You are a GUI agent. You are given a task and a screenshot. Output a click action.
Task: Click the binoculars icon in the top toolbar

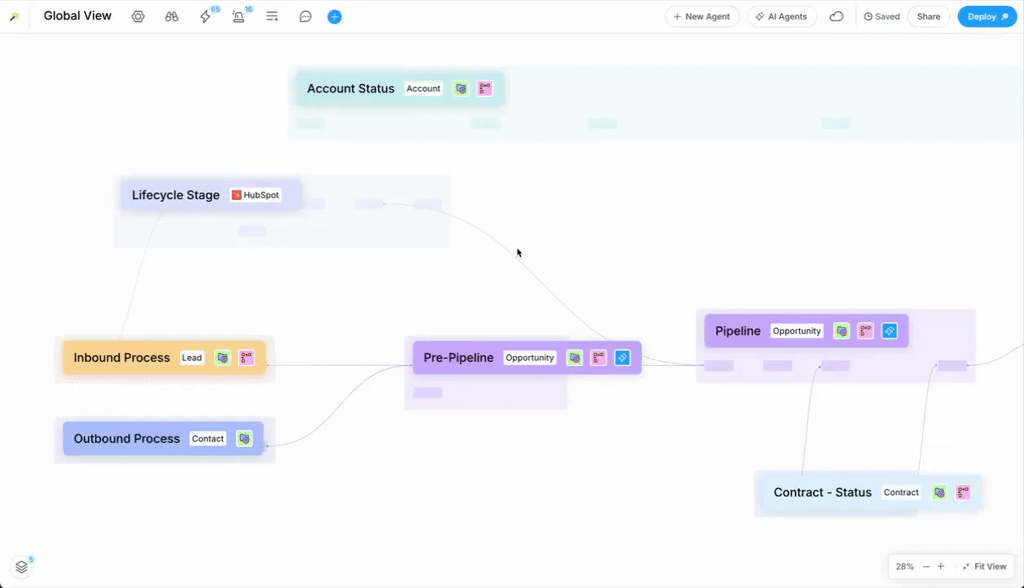point(172,17)
